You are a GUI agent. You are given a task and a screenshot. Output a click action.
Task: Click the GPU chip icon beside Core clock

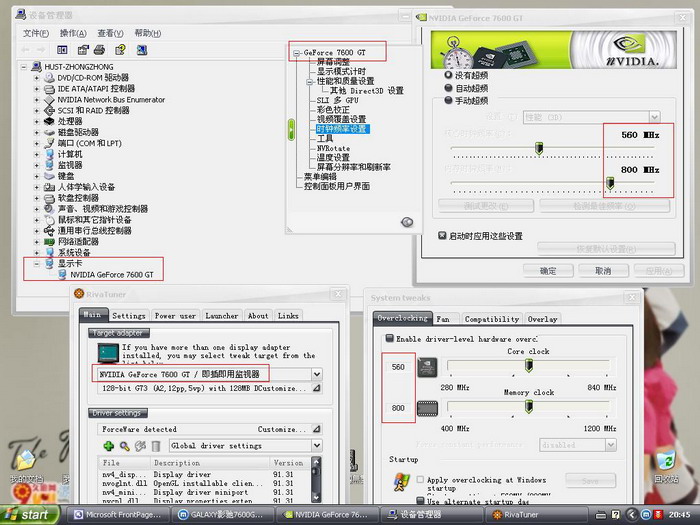pos(427,367)
